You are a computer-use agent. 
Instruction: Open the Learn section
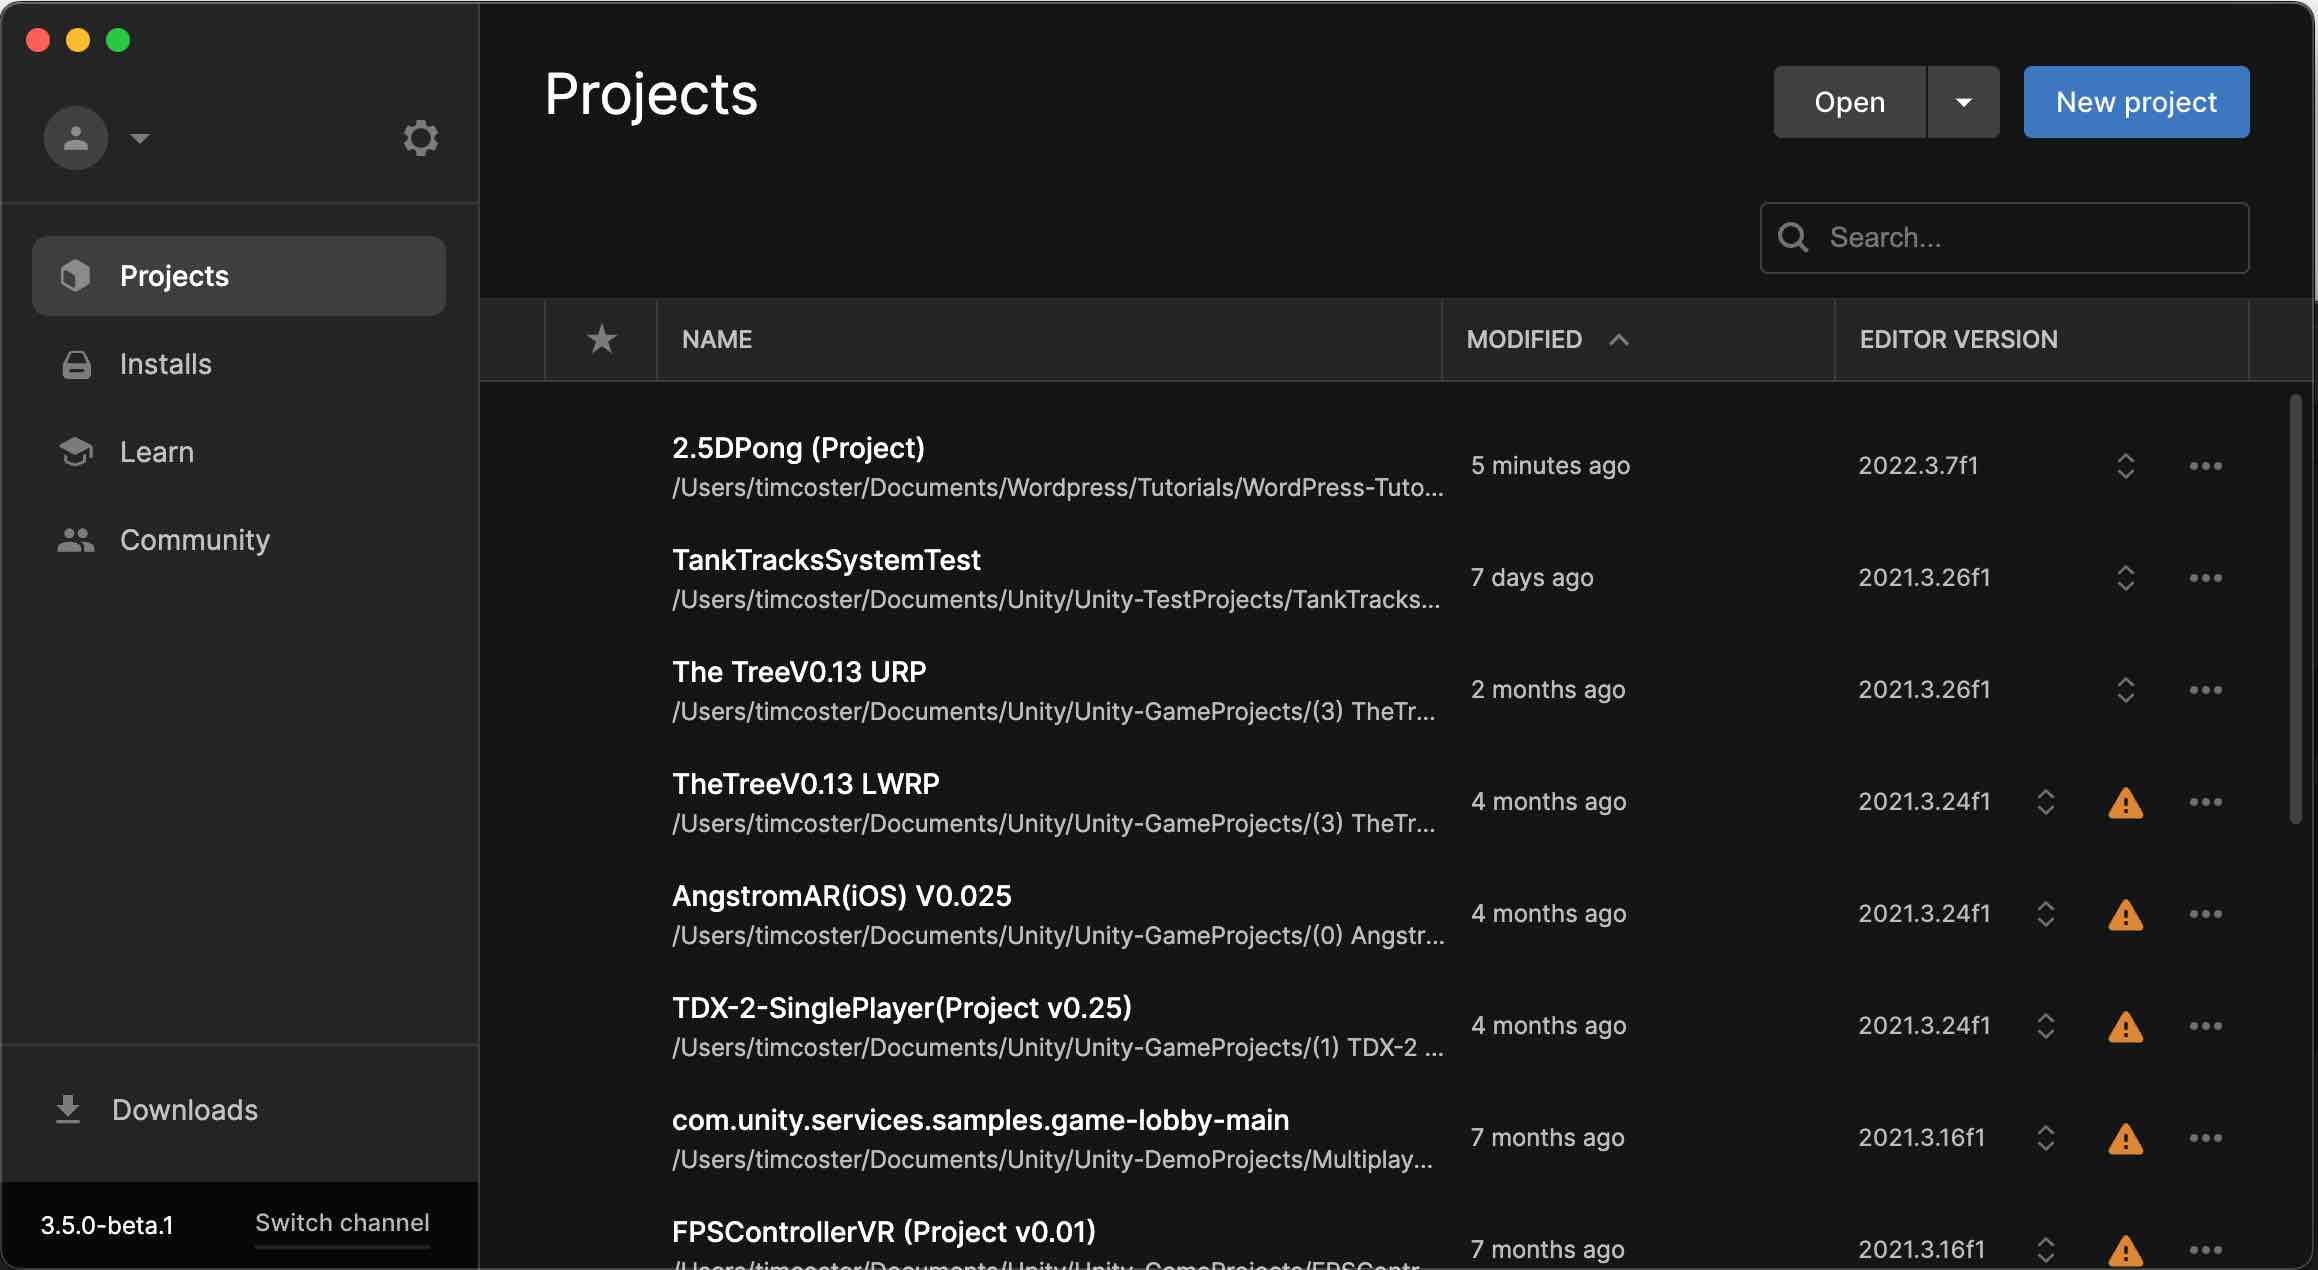(156, 452)
